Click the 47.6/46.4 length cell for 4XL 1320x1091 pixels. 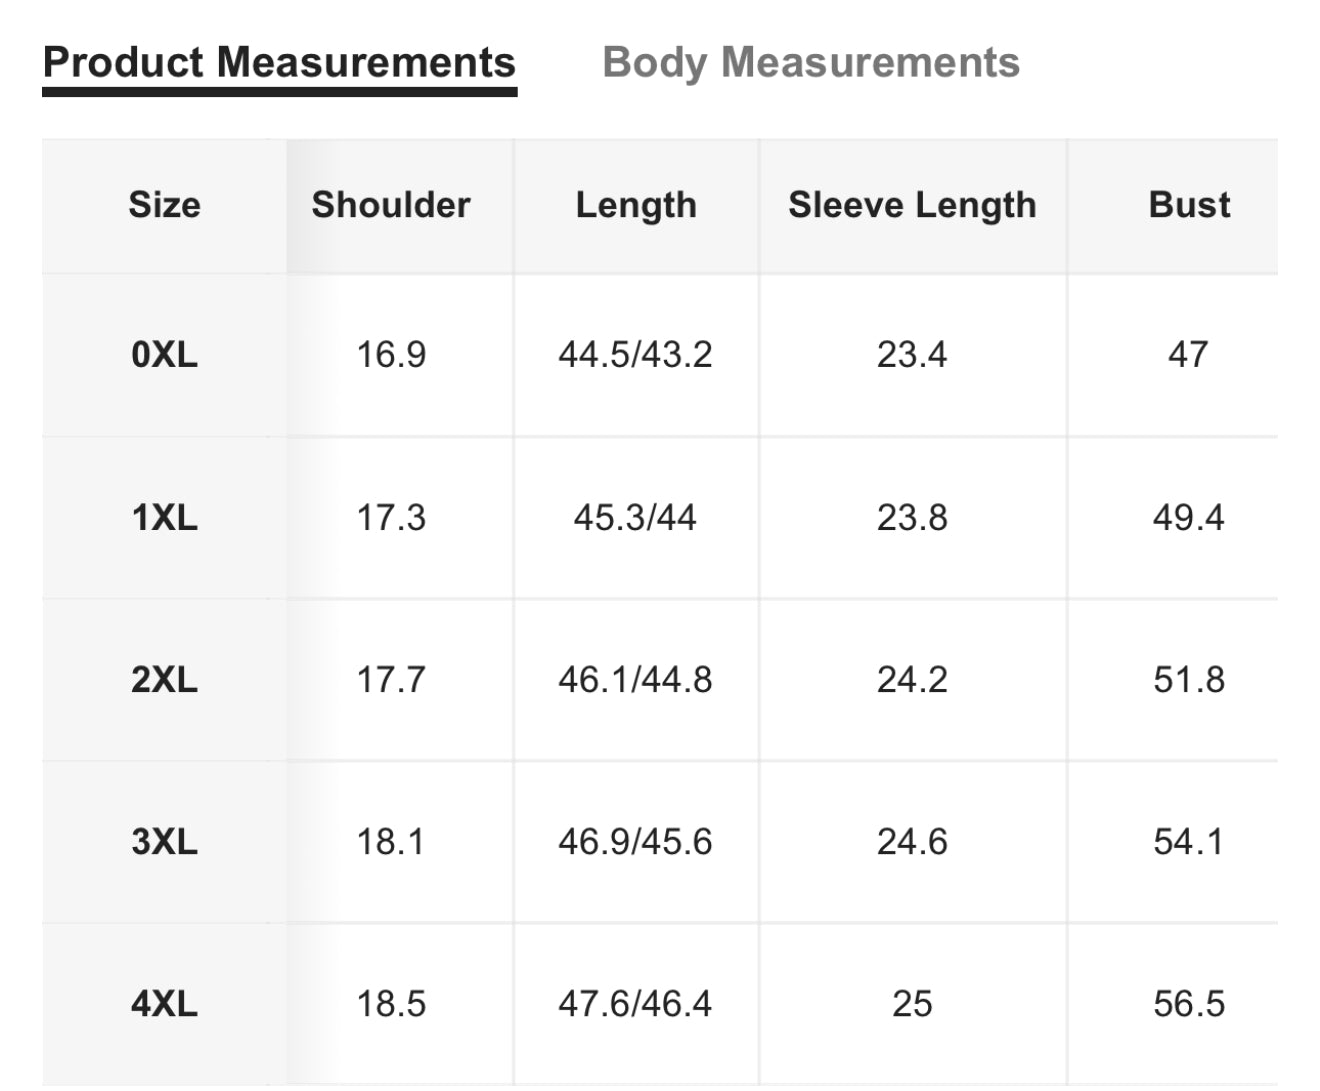(x=635, y=1003)
